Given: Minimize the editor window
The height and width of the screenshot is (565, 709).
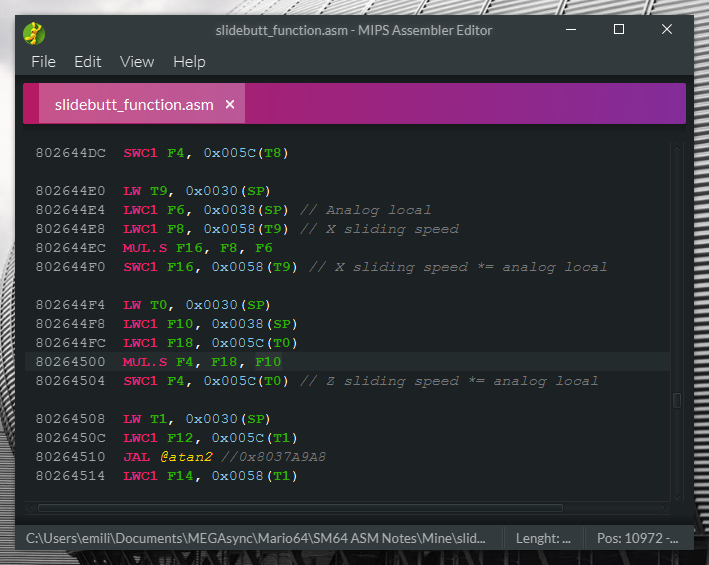Looking at the screenshot, I should (x=571, y=30).
